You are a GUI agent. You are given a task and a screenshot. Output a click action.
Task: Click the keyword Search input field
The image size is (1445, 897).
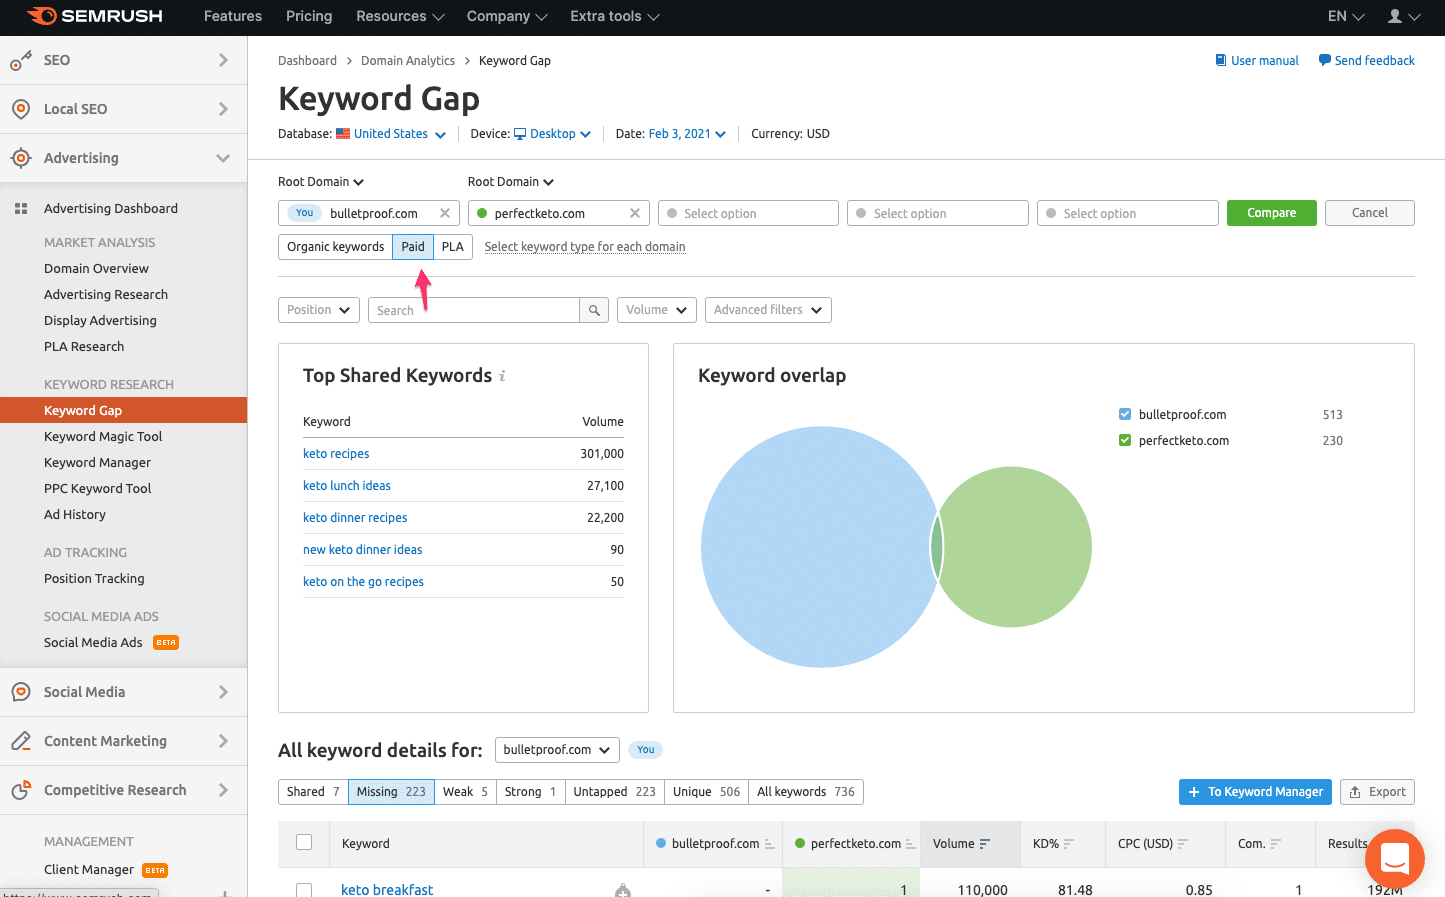(474, 310)
